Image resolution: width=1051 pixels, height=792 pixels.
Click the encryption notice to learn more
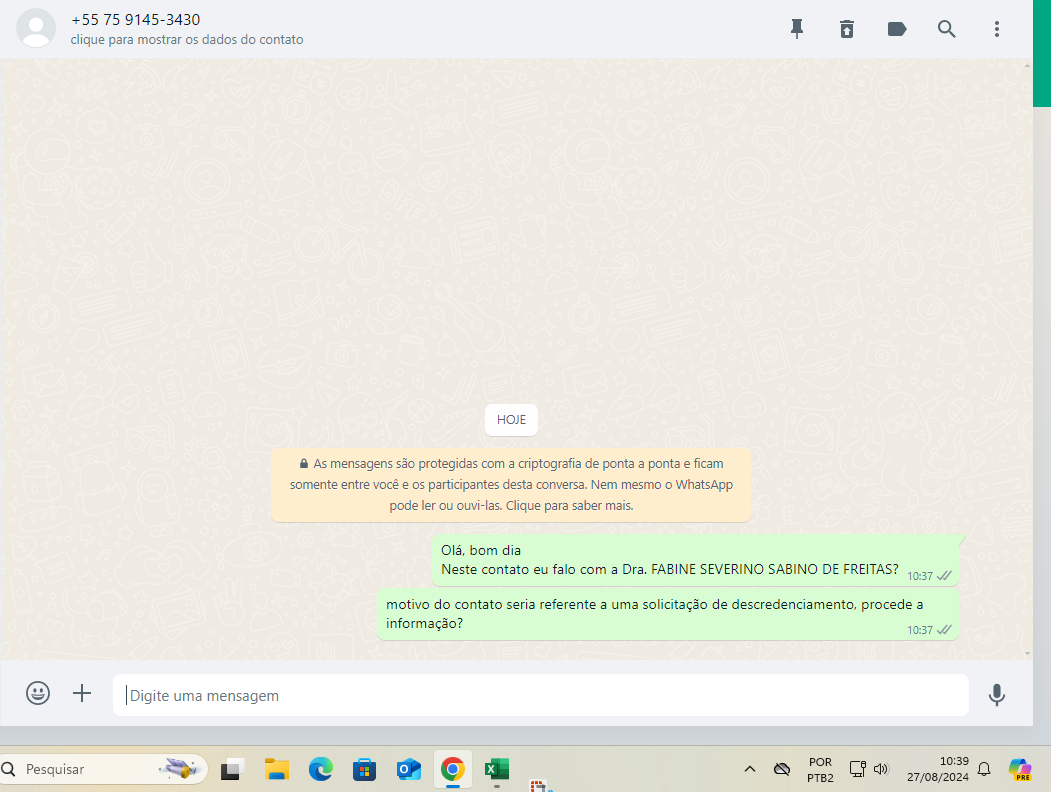(511, 484)
